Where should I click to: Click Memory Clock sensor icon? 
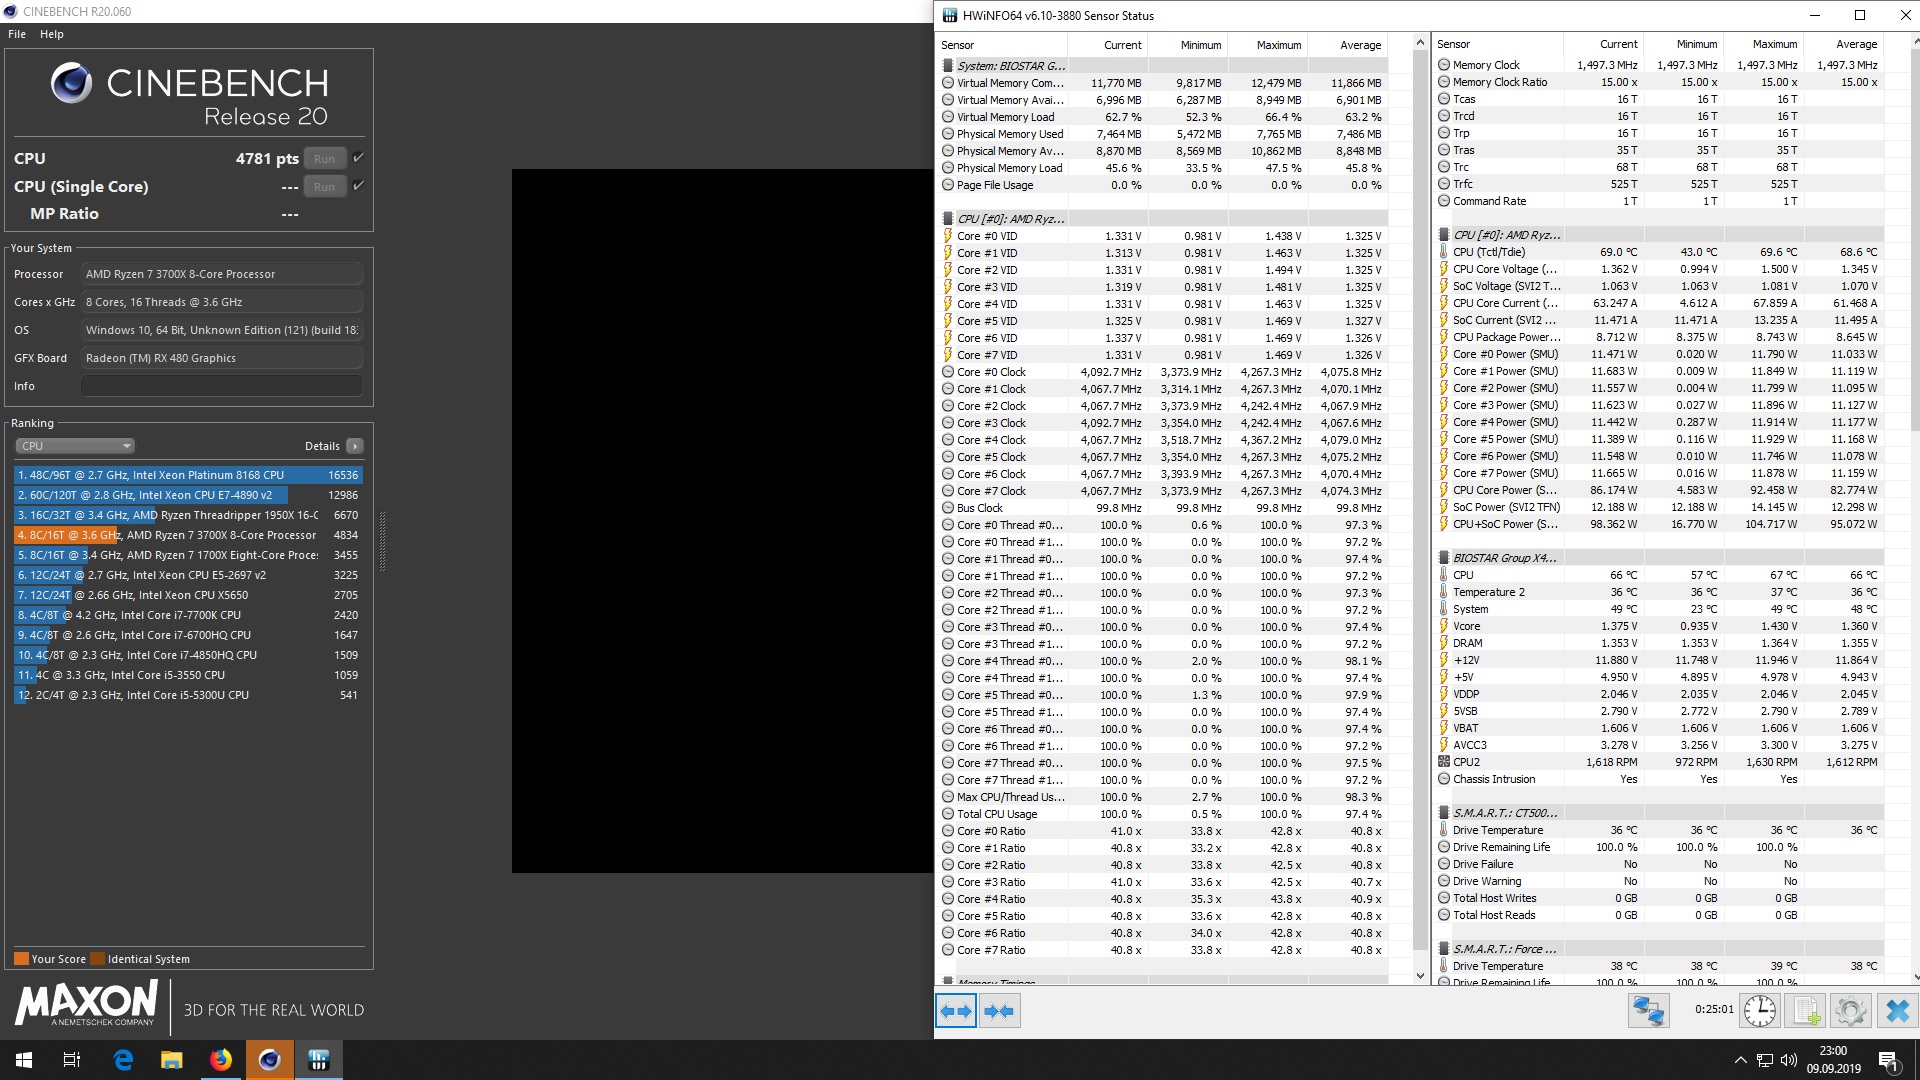(x=1444, y=65)
